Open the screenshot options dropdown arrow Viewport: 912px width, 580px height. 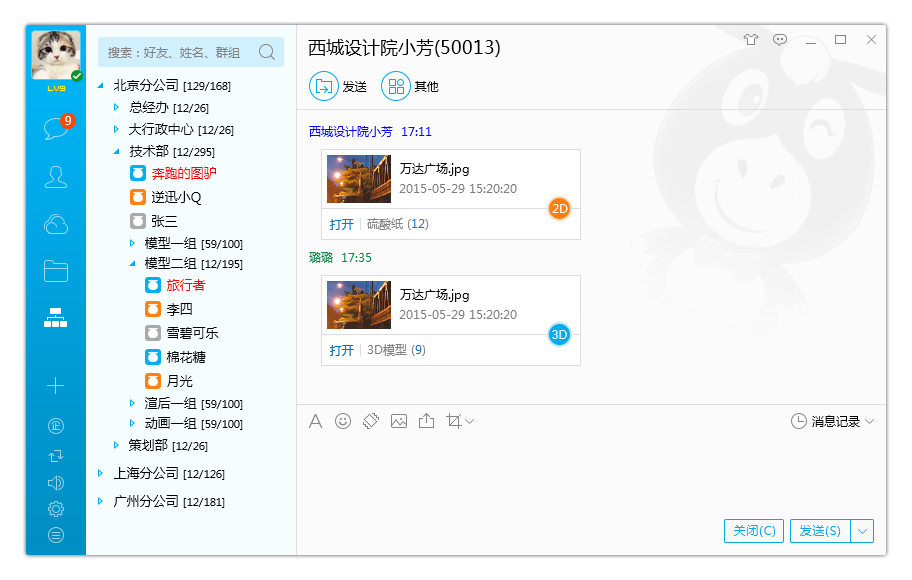tap(469, 421)
